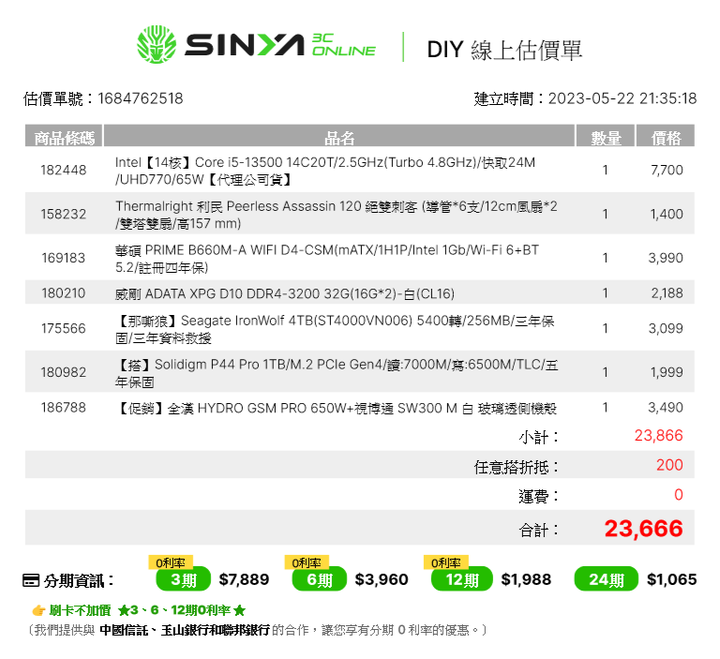Screen dimensions: 720x659
Task: Click the Thermalright Peerless Assassin 120 product name
Action: pos(336,215)
